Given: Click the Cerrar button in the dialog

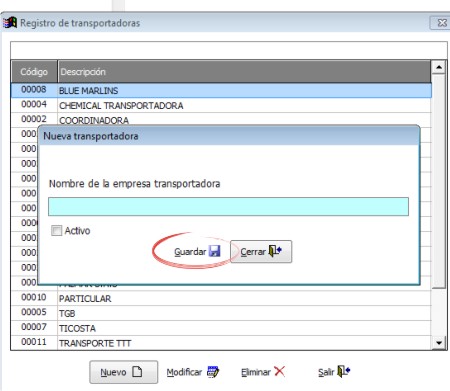Looking at the screenshot, I should pyautogui.click(x=261, y=251).
